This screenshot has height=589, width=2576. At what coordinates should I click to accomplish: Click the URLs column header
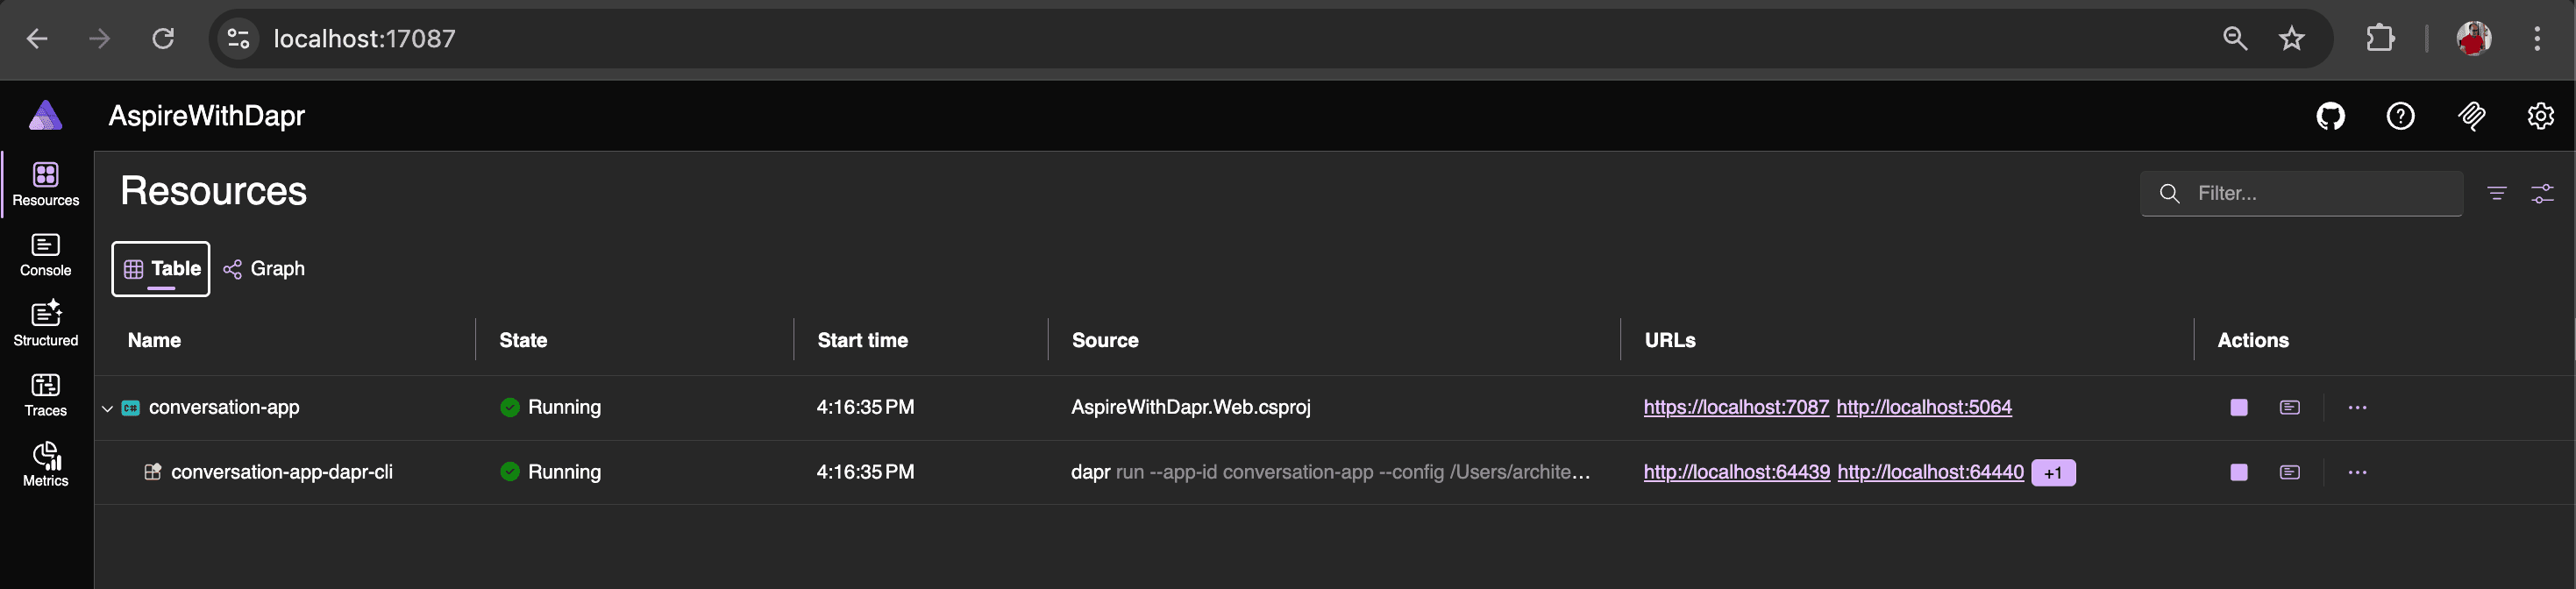tap(1670, 340)
